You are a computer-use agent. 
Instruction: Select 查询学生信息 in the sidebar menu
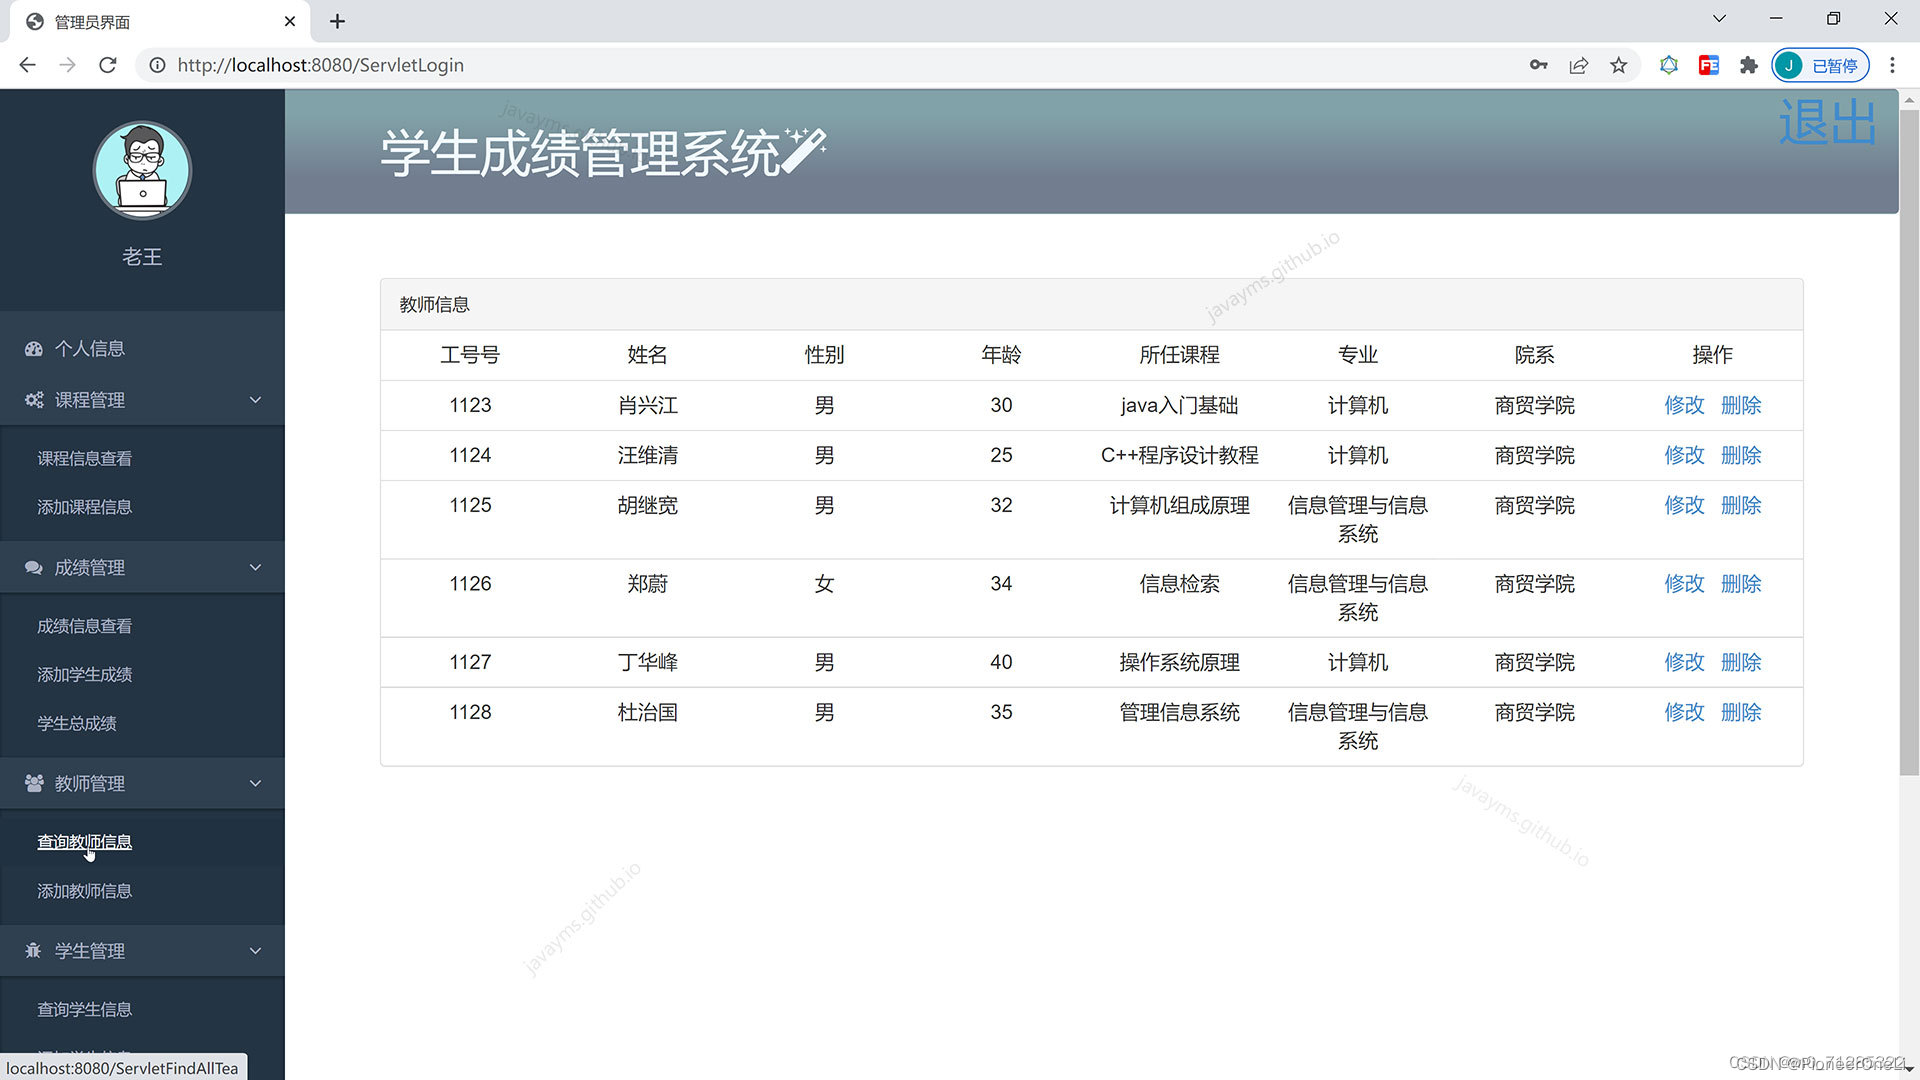pos(84,1009)
